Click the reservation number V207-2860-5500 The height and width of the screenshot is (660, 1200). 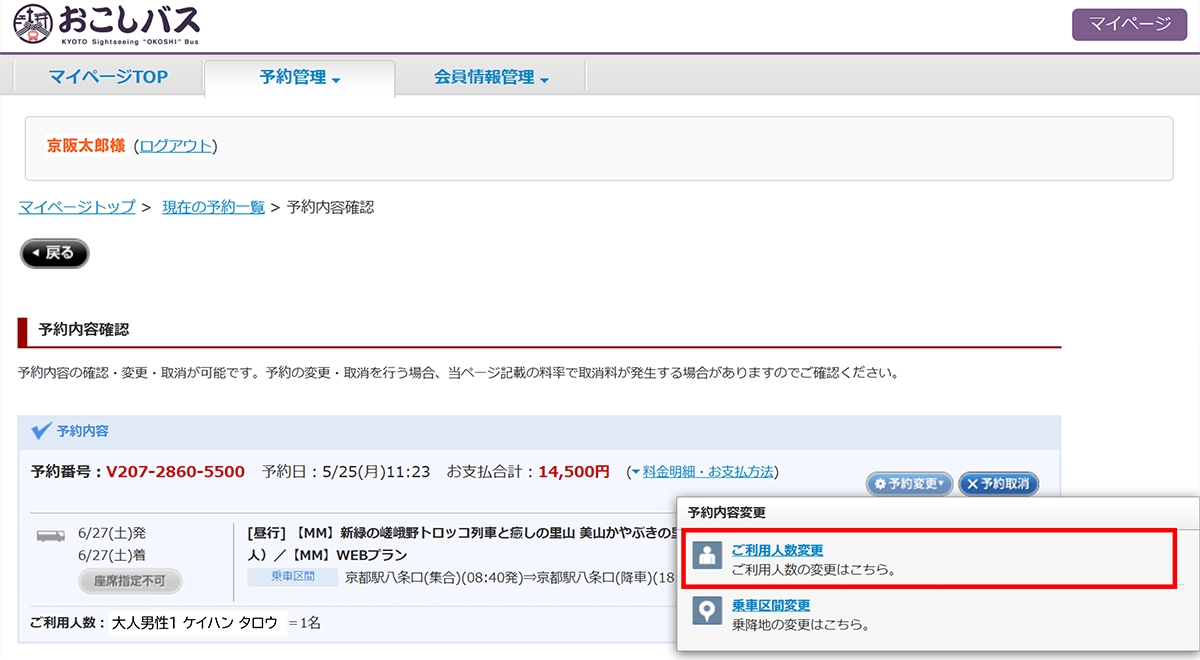click(x=175, y=471)
